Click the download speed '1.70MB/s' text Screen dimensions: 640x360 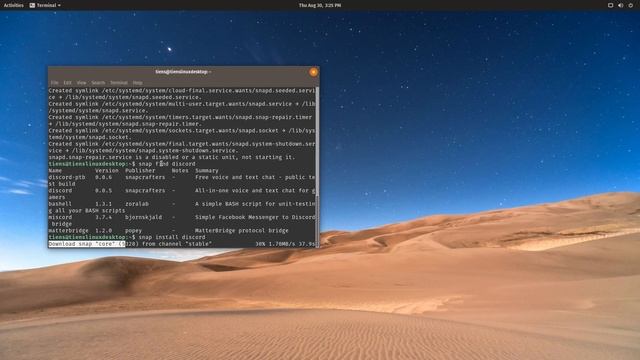pos(282,244)
